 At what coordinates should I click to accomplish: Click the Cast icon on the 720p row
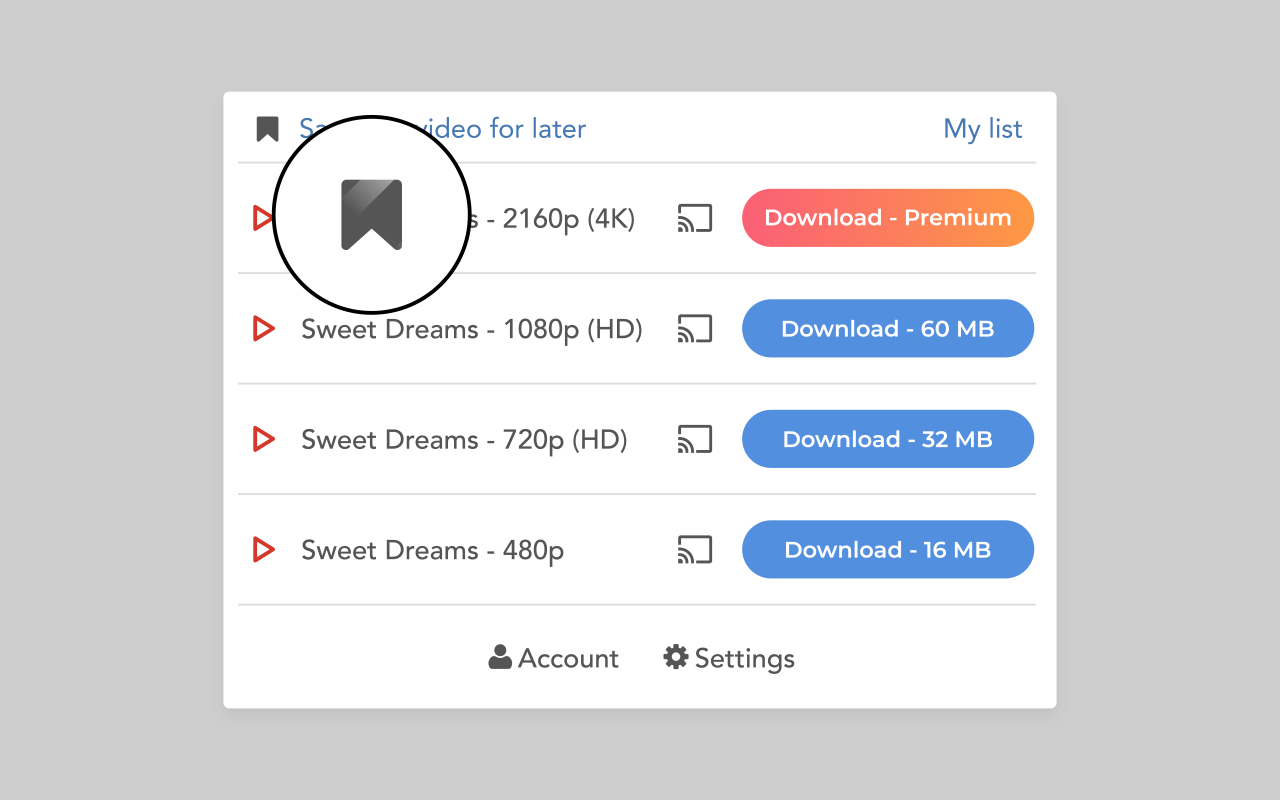pyautogui.click(x=695, y=438)
